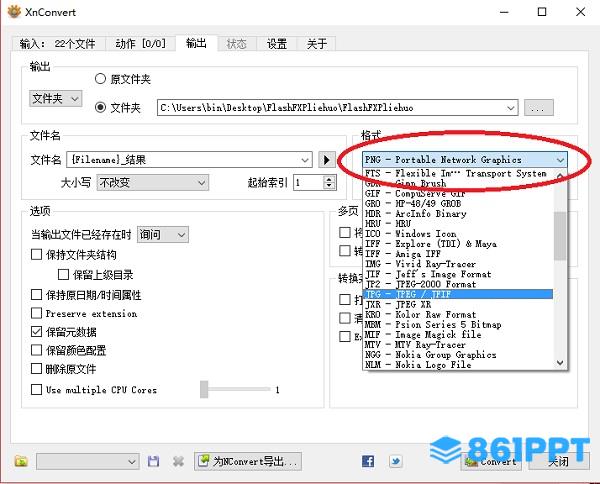Open the 输出 tab
The image size is (600, 484).
(196, 43)
